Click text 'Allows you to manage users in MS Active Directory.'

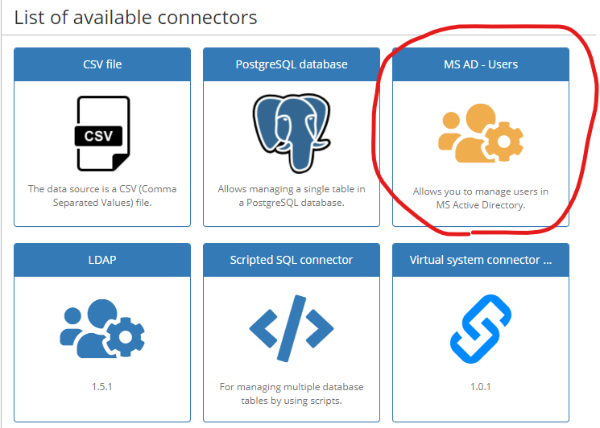pyautogui.click(x=481, y=198)
